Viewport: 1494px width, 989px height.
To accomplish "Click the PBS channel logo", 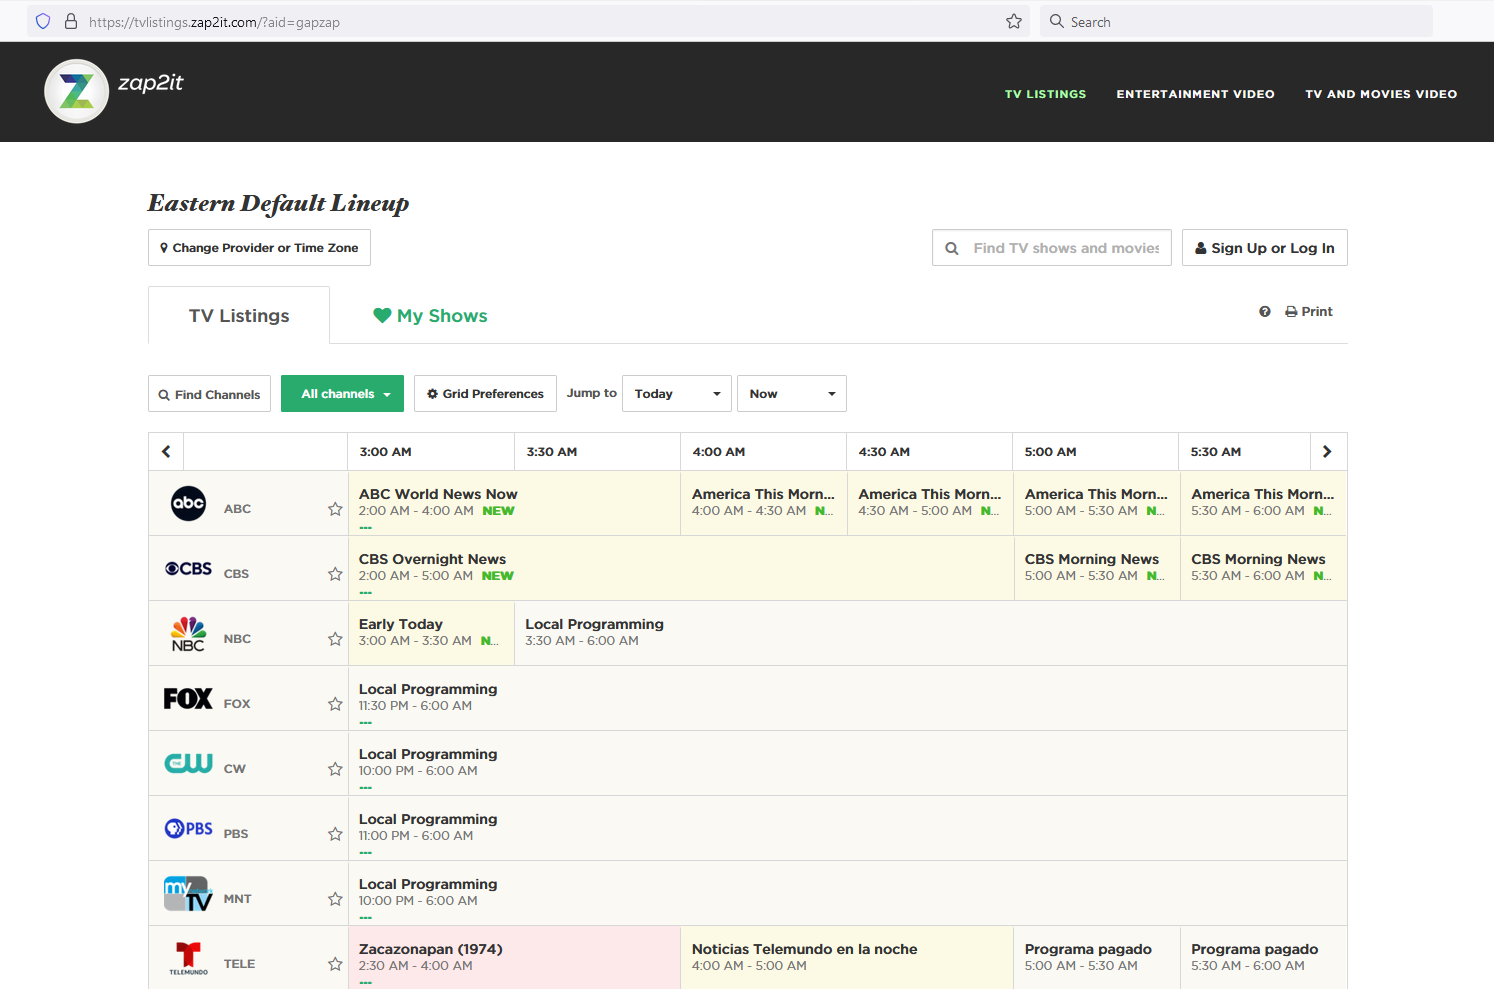I will (x=188, y=828).
